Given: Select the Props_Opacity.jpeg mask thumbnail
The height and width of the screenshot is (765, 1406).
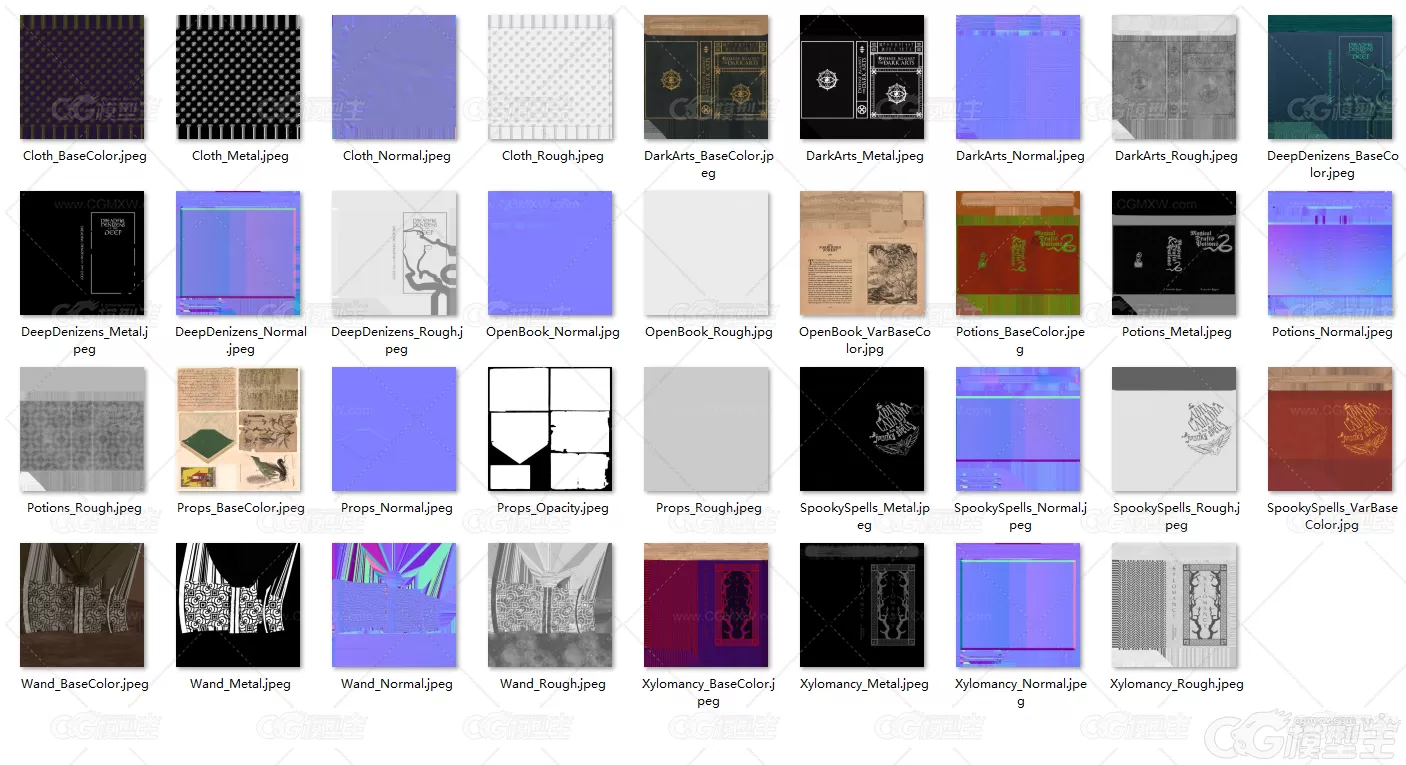Looking at the screenshot, I should click(x=550, y=429).
